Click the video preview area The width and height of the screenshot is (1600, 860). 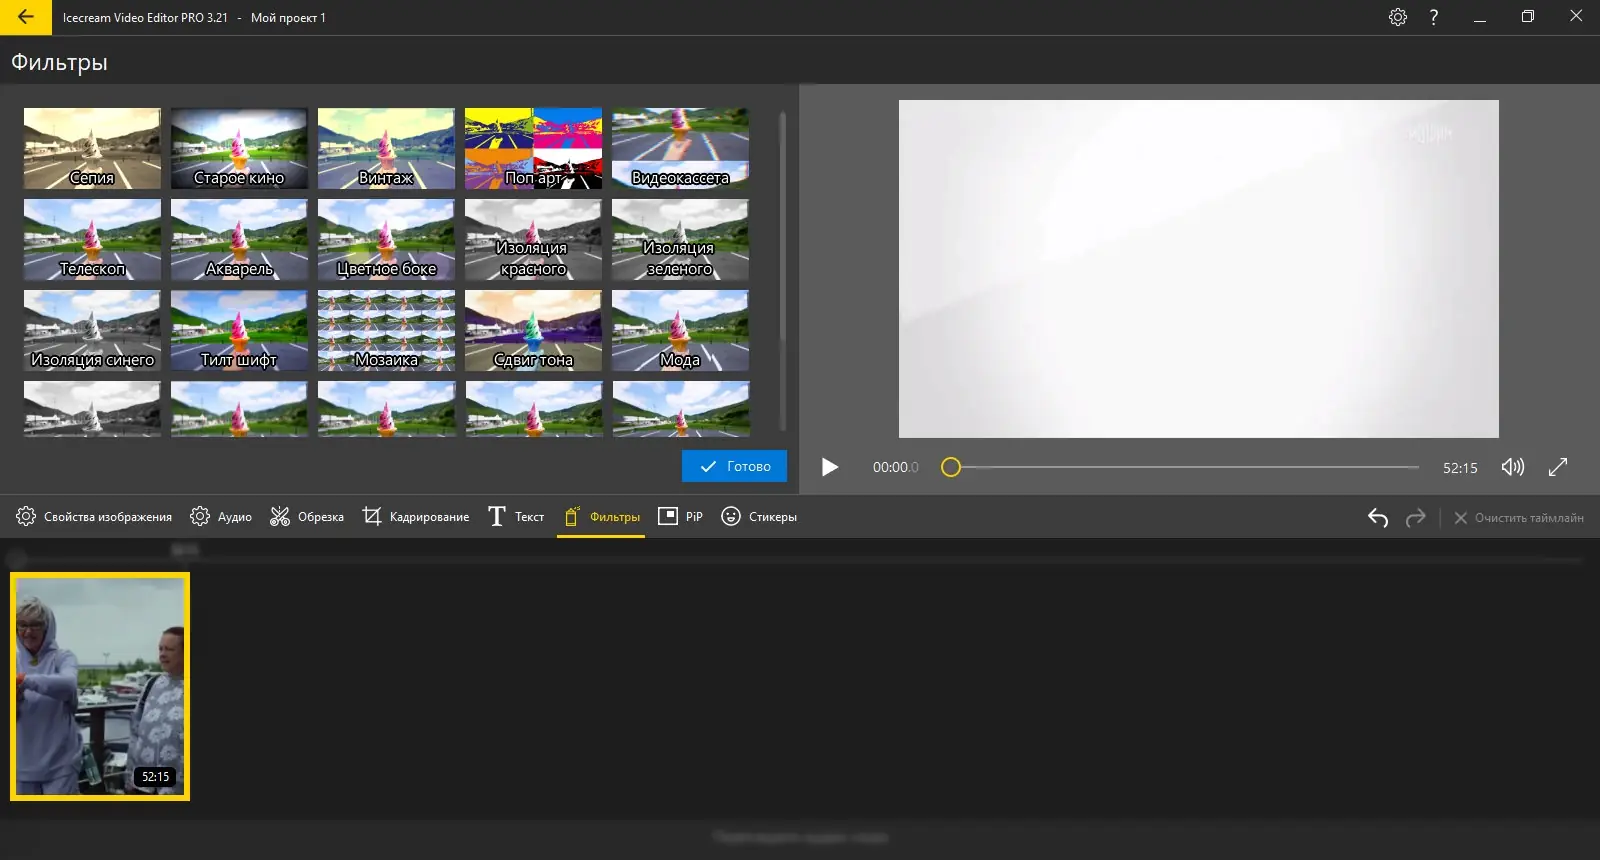click(x=1198, y=269)
